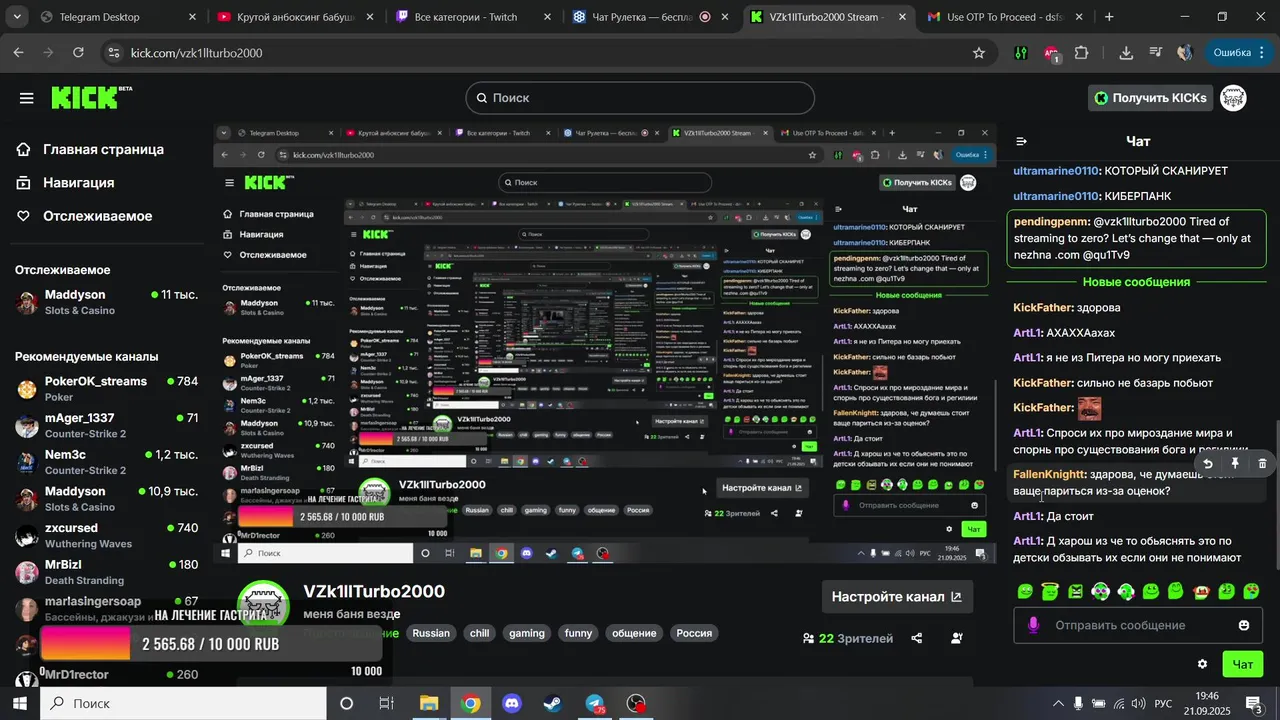Screen dimensions: 1280x720
Task: Open the tab search dropdown arrow
Action: tap(19, 17)
